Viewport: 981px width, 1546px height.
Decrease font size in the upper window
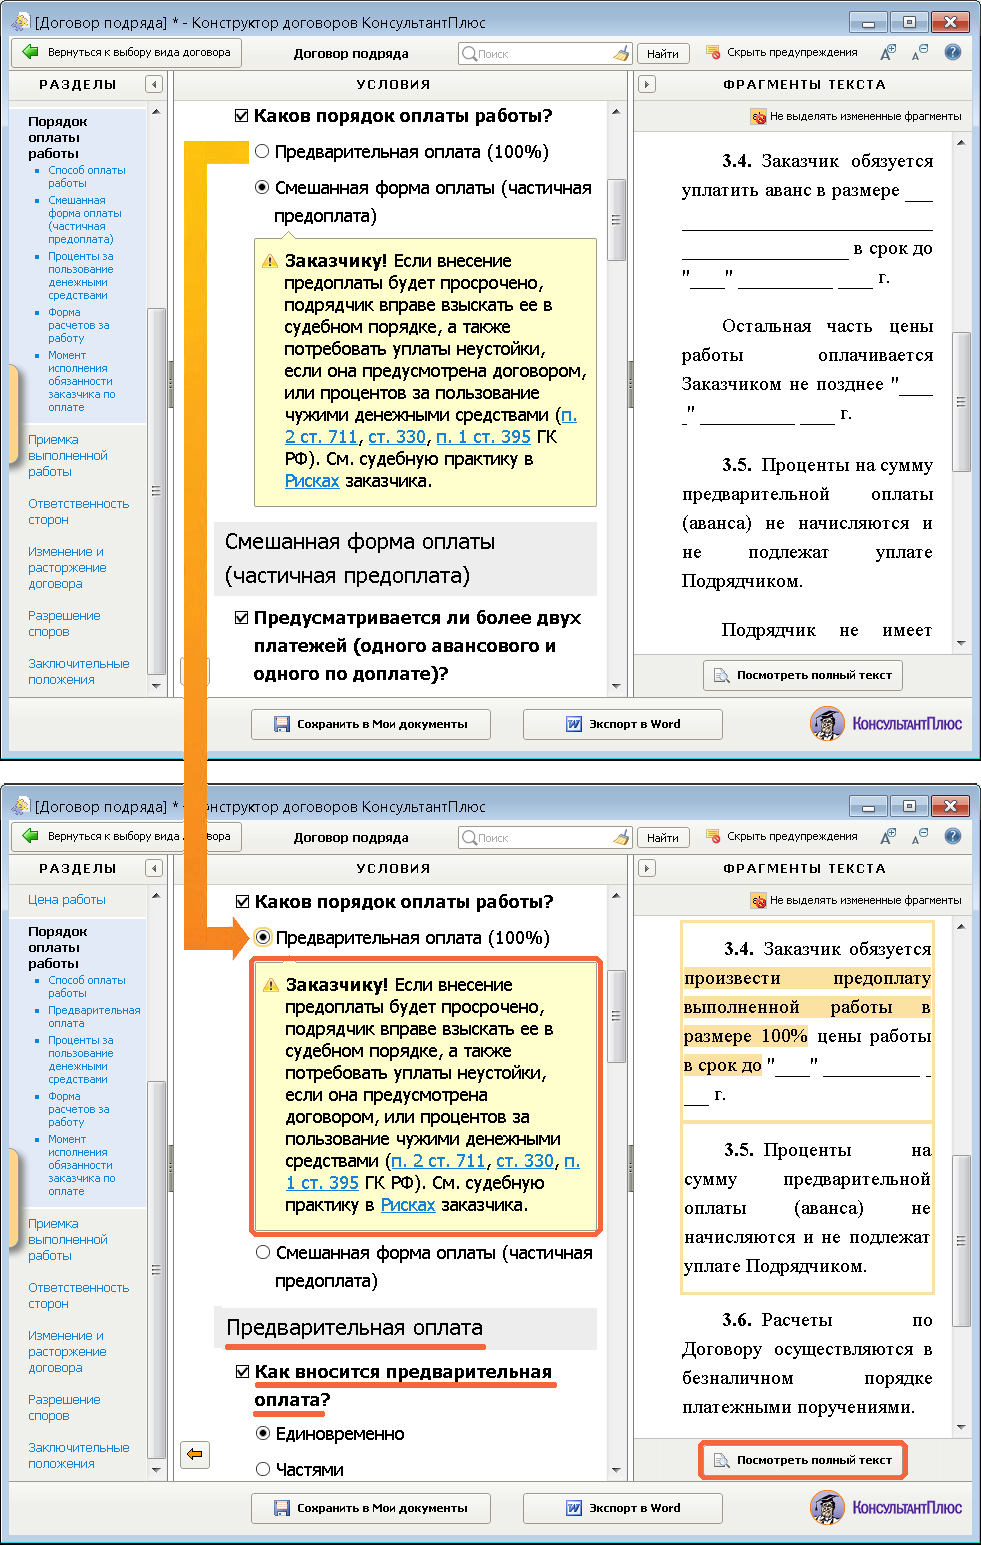[x=921, y=53]
